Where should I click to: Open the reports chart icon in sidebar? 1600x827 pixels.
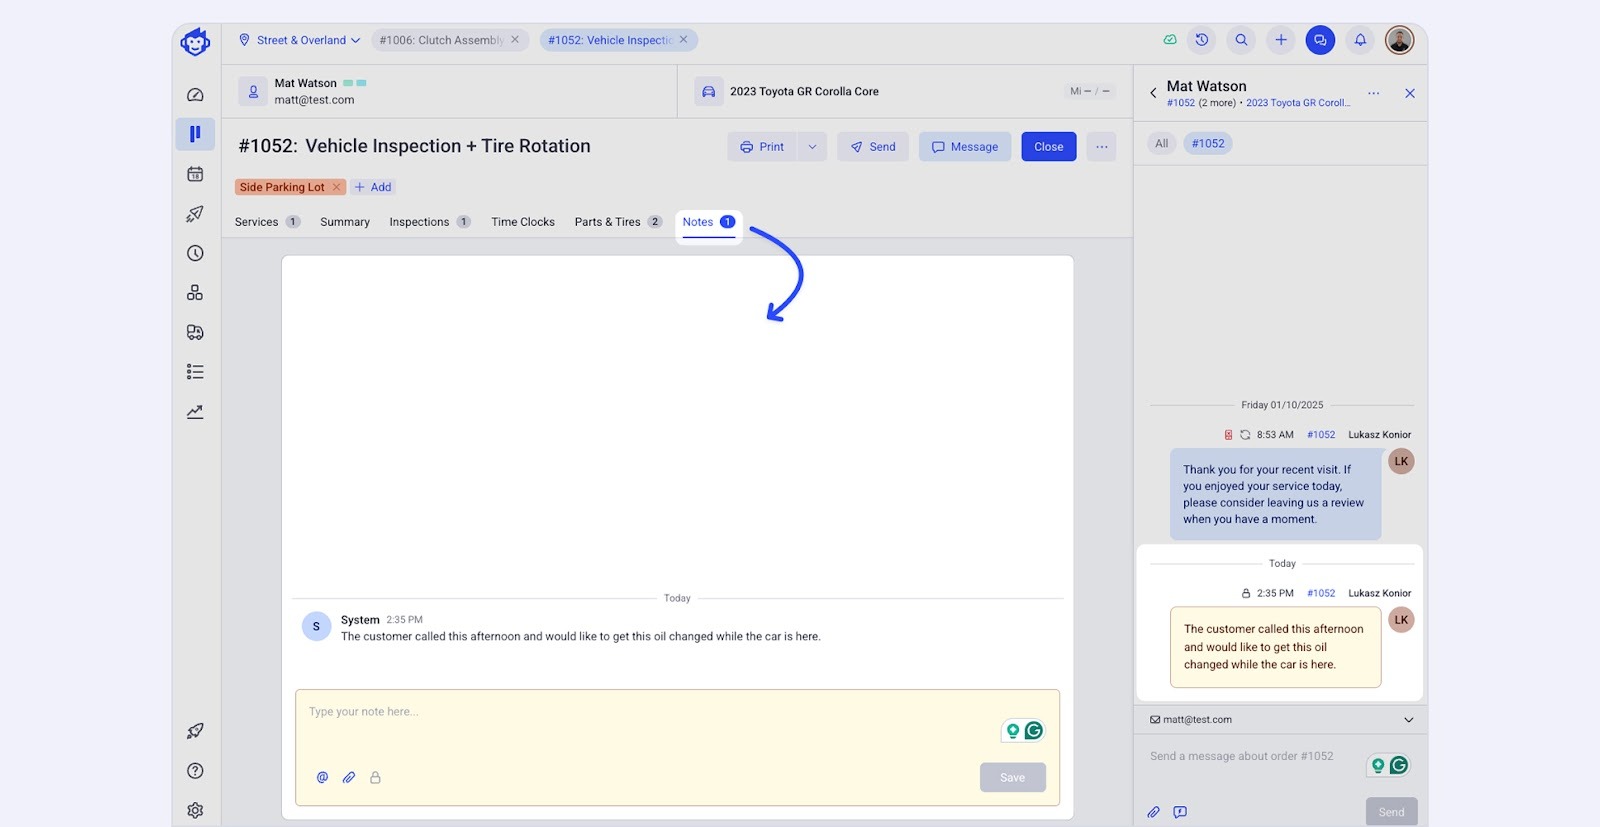tap(195, 412)
